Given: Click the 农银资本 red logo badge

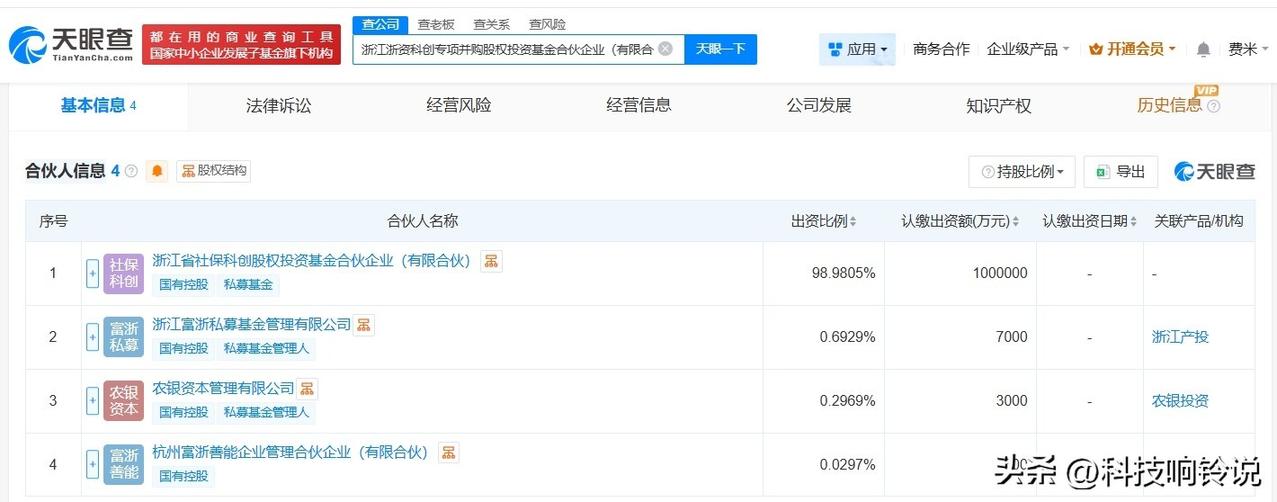Looking at the screenshot, I should pyautogui.click(x=124, y=401).
